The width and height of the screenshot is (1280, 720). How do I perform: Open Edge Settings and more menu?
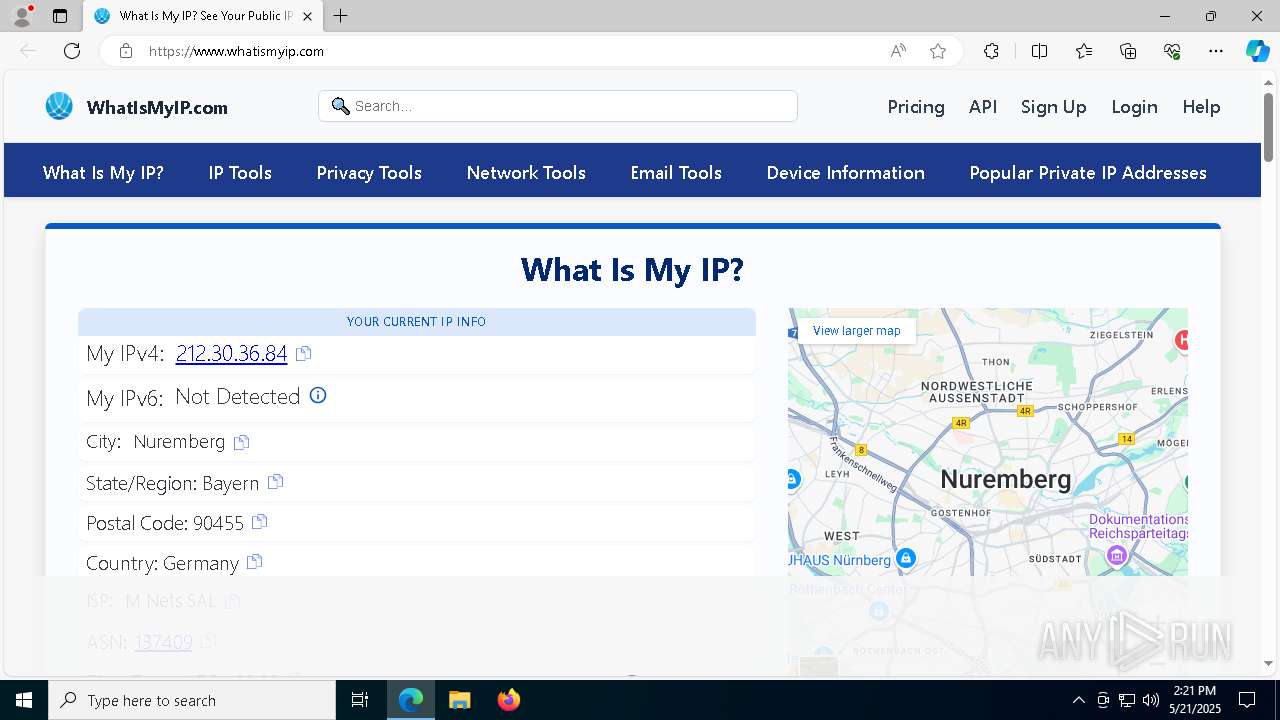click(x=1216, y=51)
